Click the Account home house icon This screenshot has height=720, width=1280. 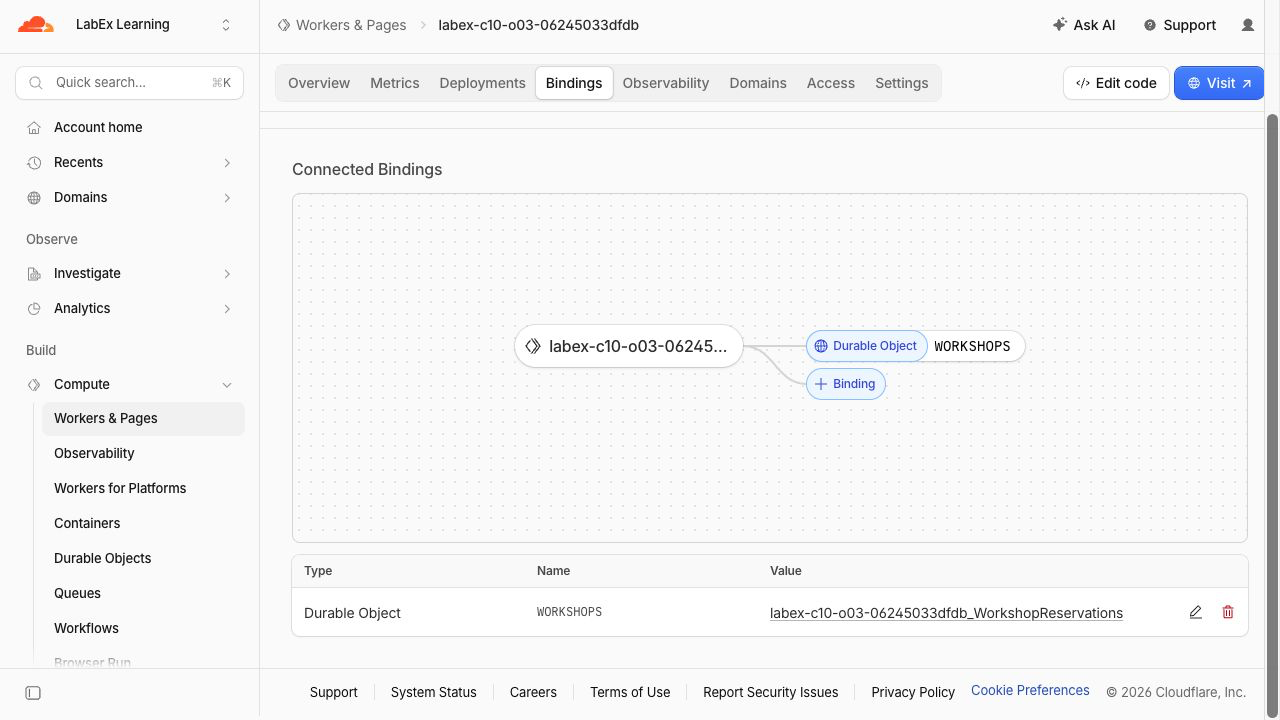[x=34, y=128]
